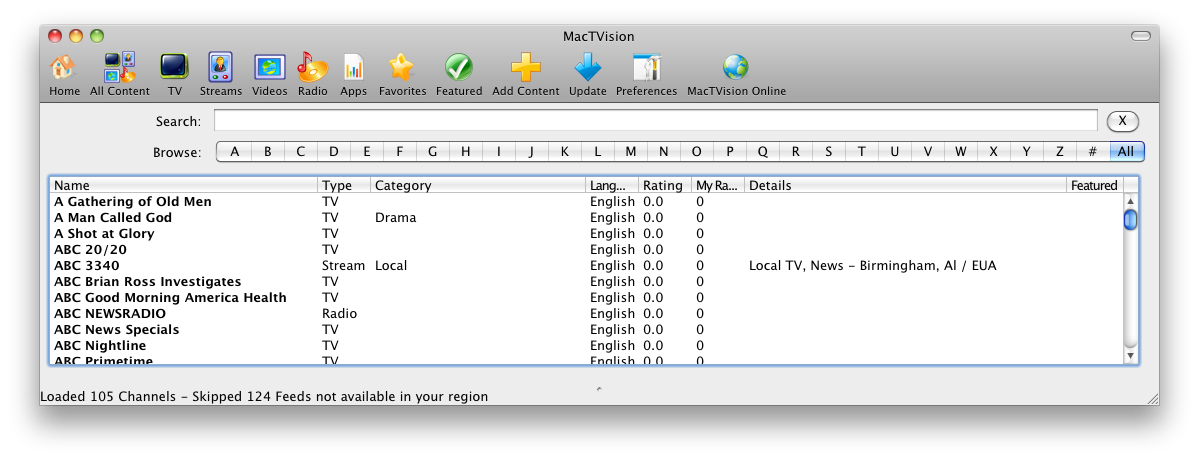Click the Apps toolbar icon
Image resolution: width=1199 pixels, height=460 pixels.
click(x=353, y=74)
